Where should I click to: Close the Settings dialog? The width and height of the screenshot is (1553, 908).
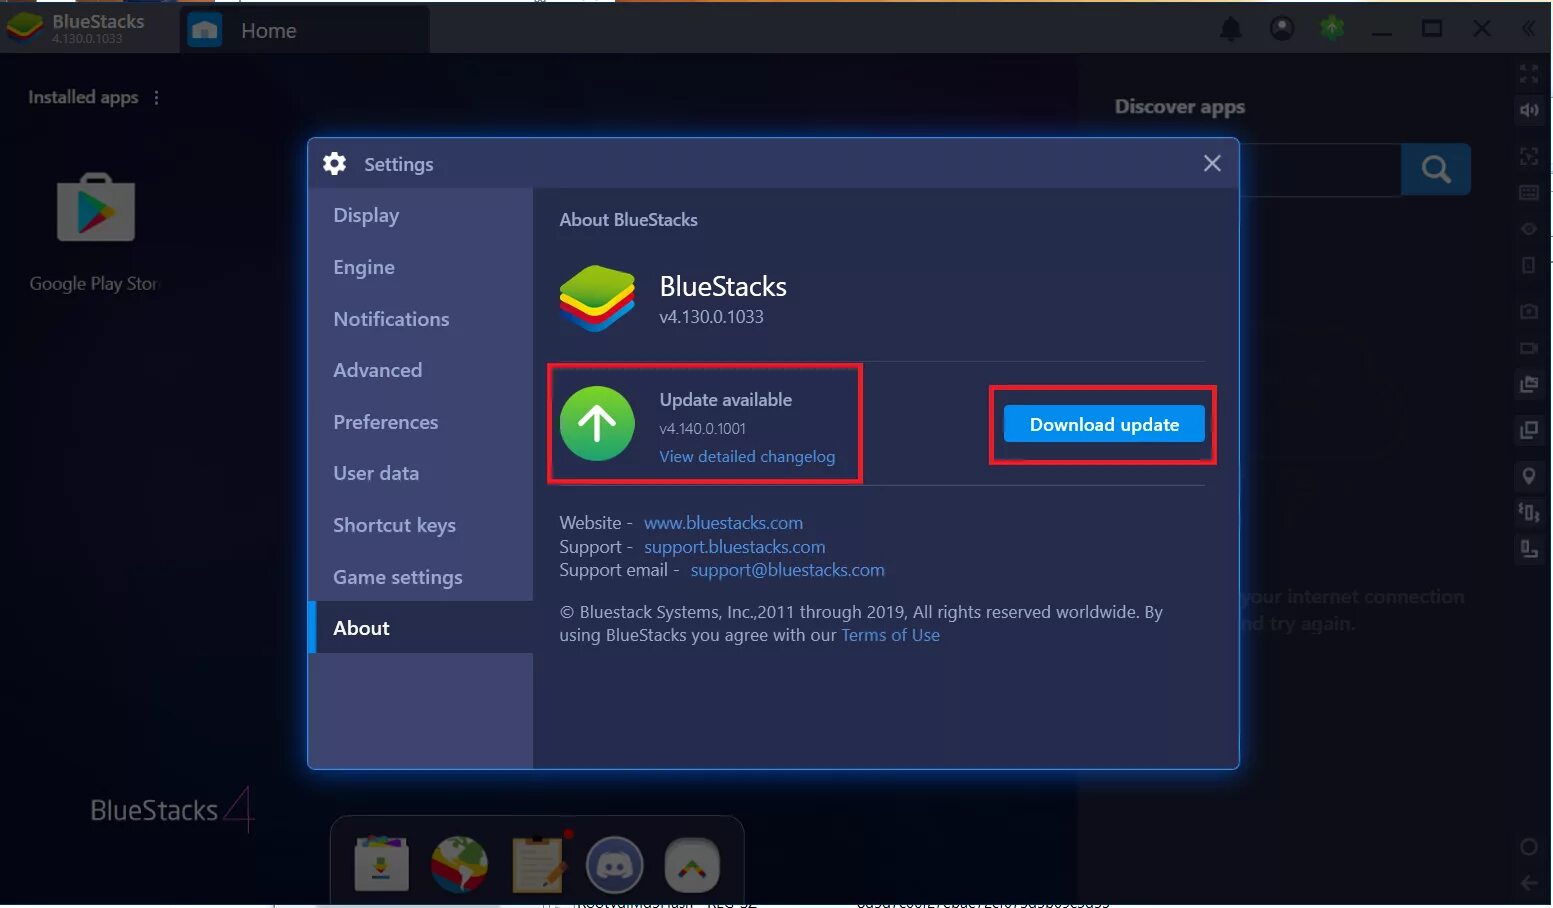1212,163
